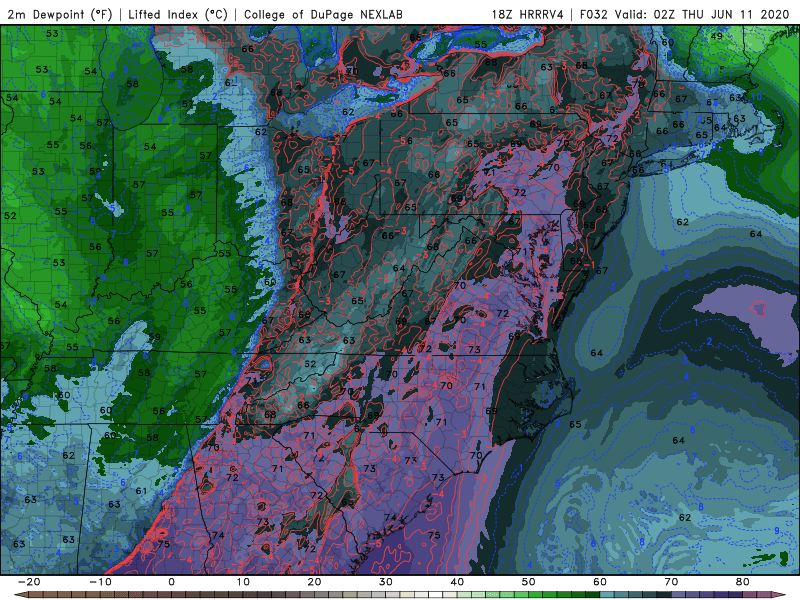Pick the purple colorbar segment above 70
The image size is (800, 600).
(679, 595)
